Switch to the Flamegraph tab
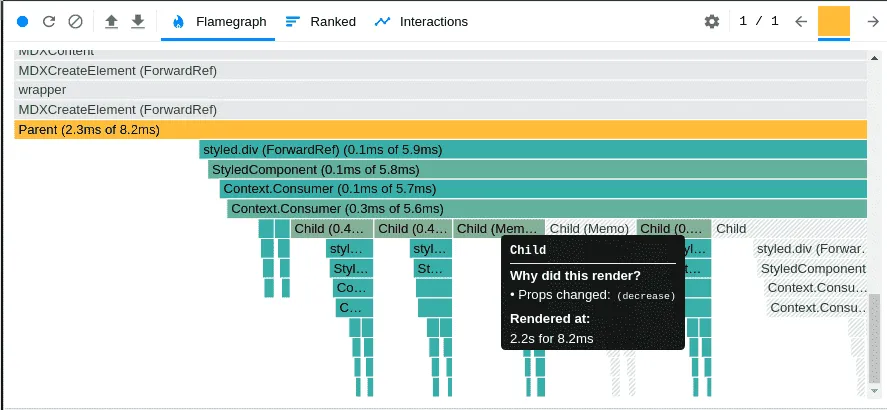Image resolution: width=887 pixels, height=410 pixels. pos(218,21)
